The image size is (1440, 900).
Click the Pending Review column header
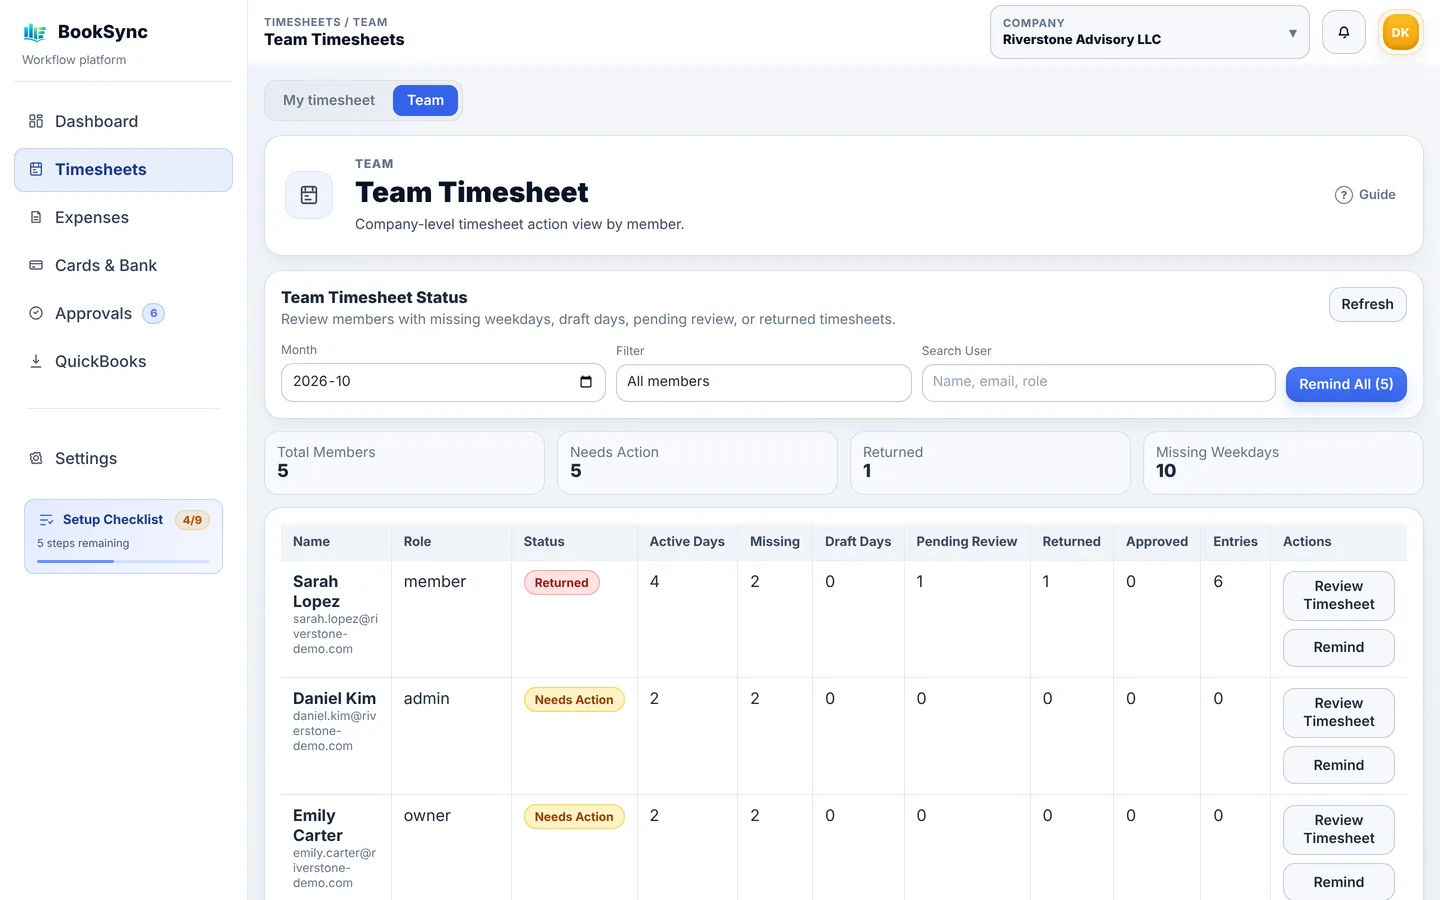pyautogui.click(x=966, y=541)
